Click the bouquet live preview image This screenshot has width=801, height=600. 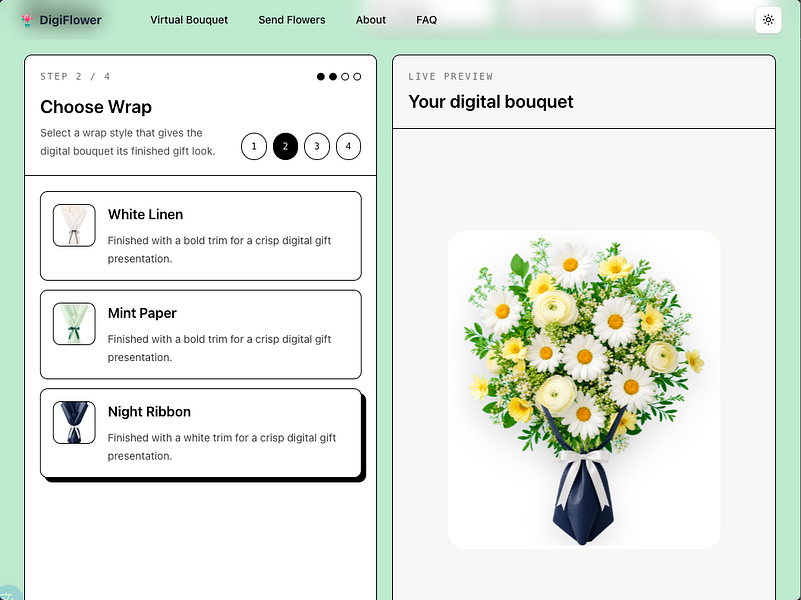(584, 390)
